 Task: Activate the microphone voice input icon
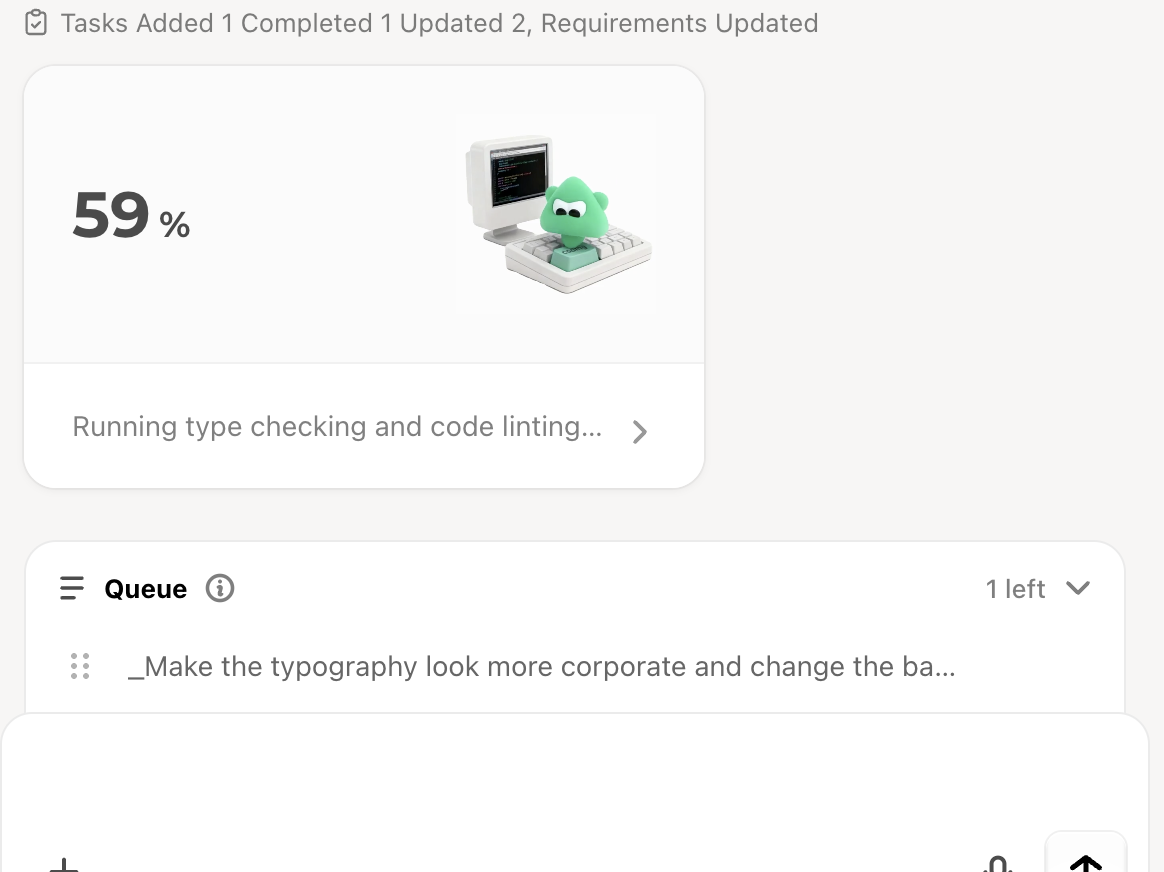(x=997, y=864)
